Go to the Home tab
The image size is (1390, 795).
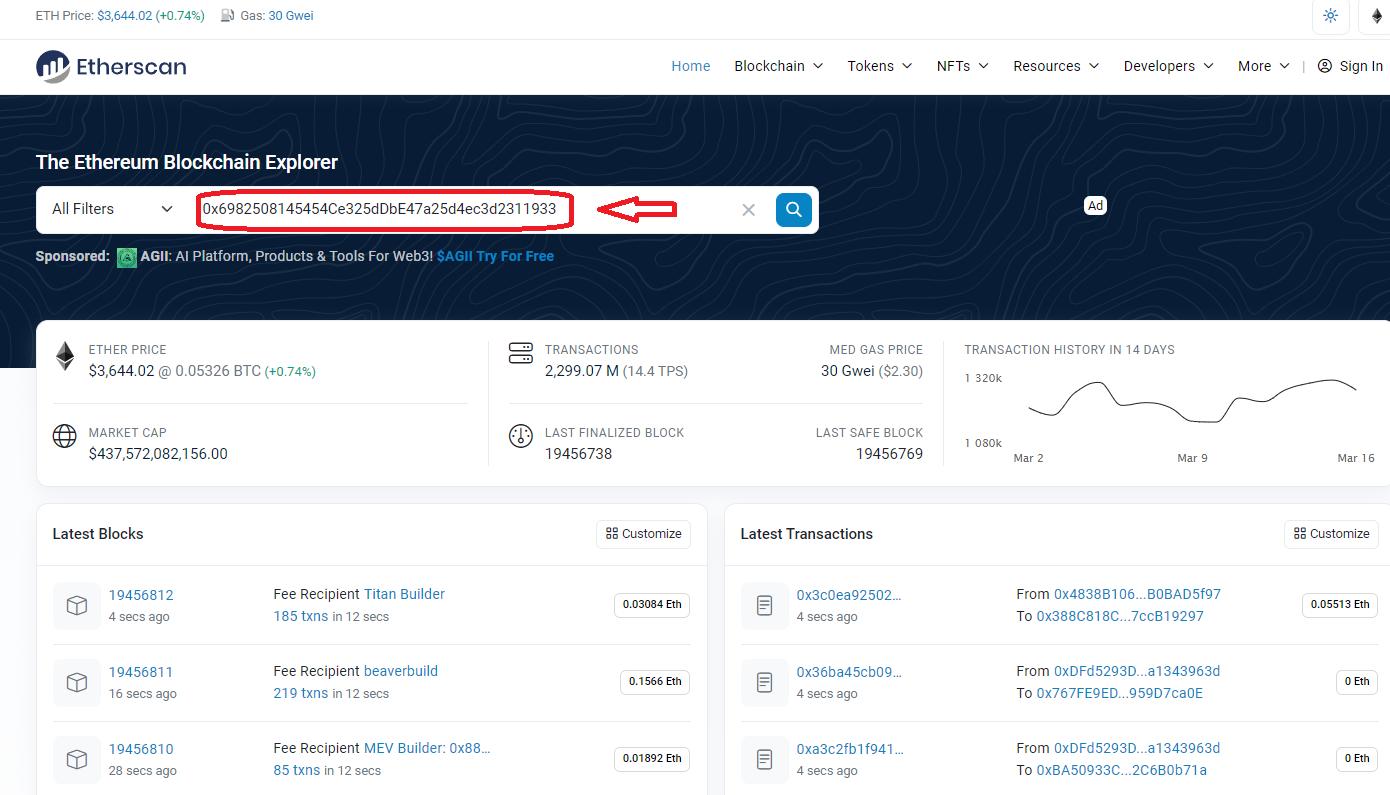click(x=691, y=66)
